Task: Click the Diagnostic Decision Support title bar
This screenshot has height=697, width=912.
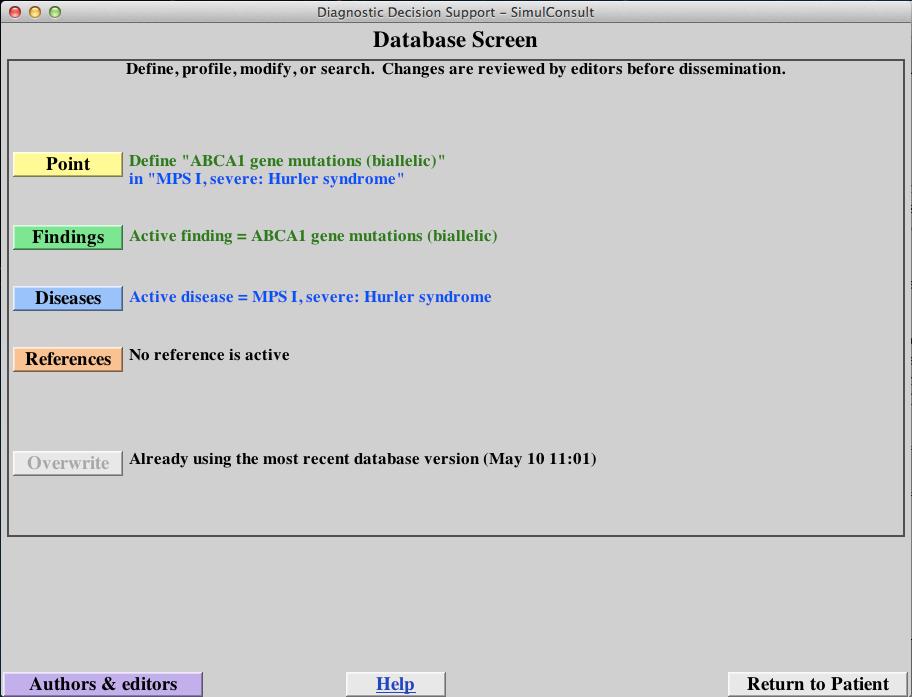Action: [455, 12]
